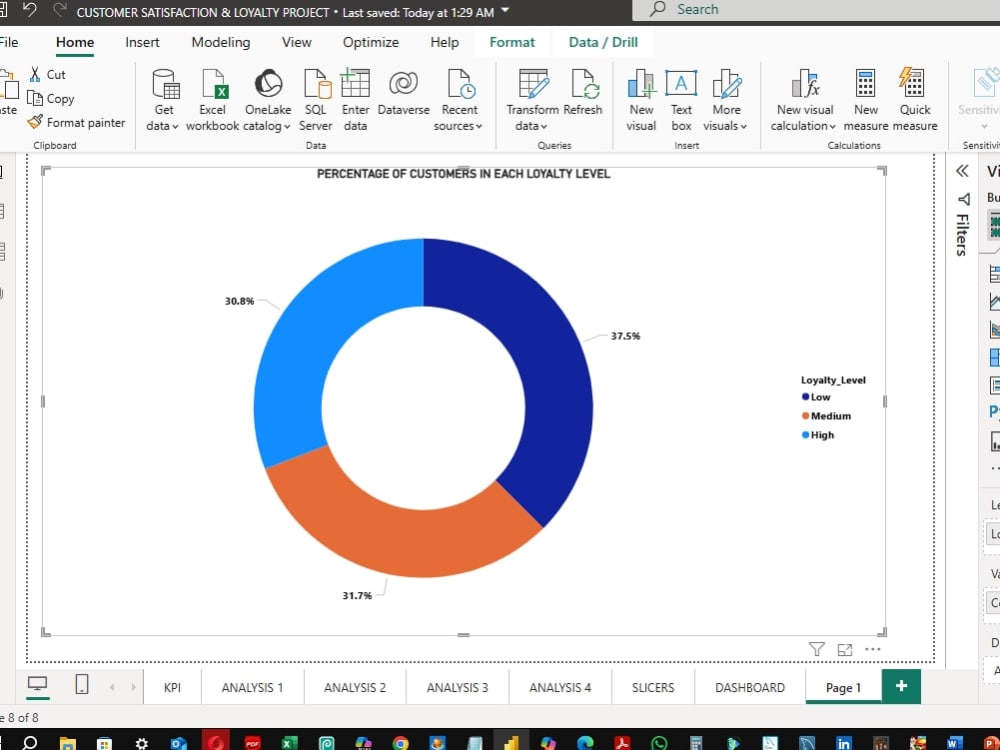Connect to SQL Server data
Viewport: 1000px width, 750px height.
pyautogui.click(x=316, y=100)
